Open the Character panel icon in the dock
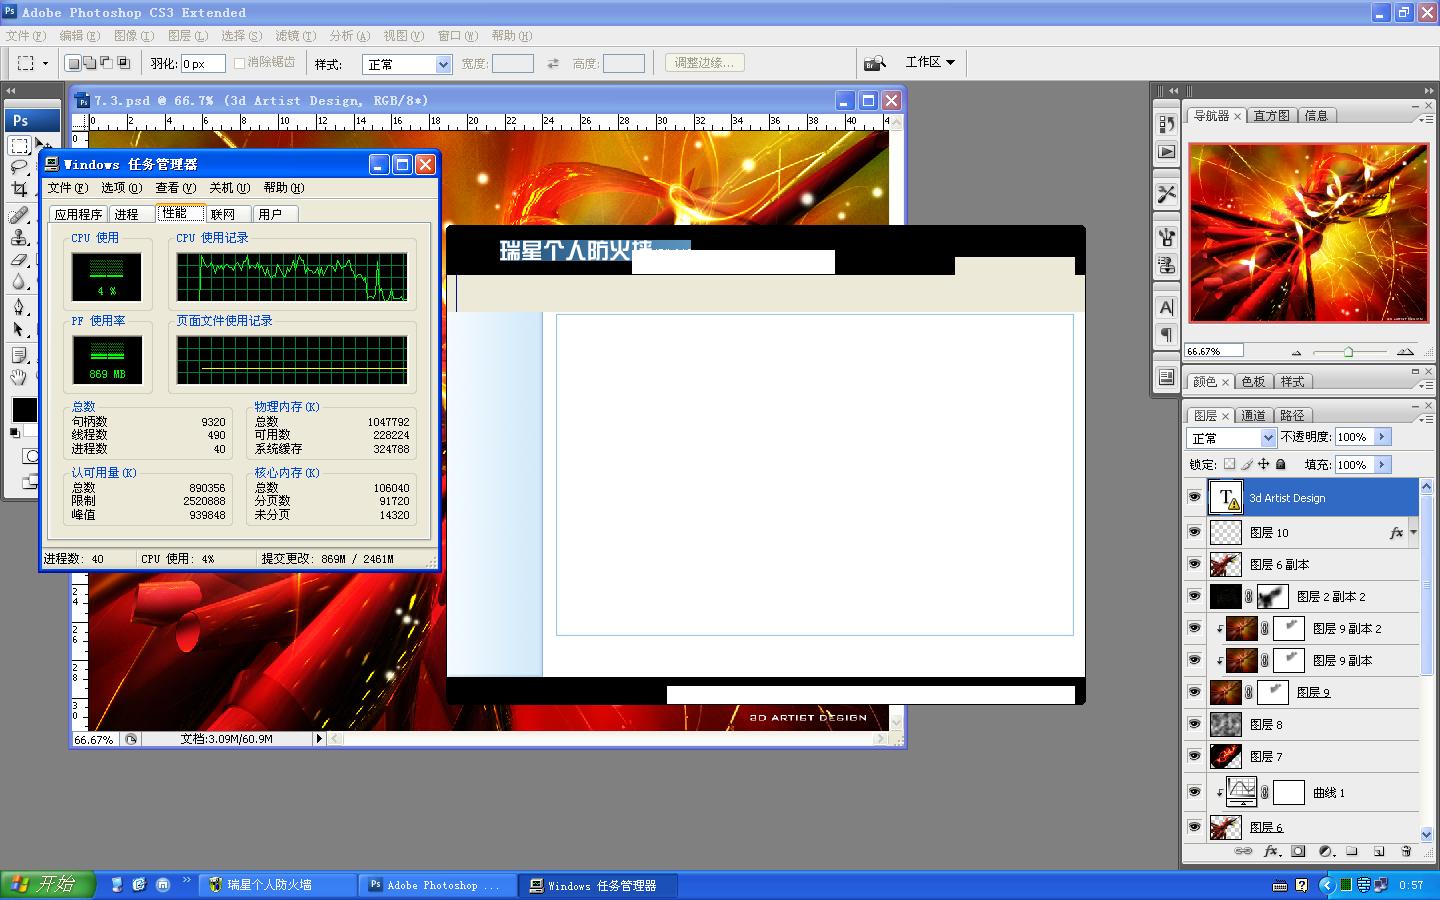This screenshot has width=1440, height=900. (x=1166, y=308)
